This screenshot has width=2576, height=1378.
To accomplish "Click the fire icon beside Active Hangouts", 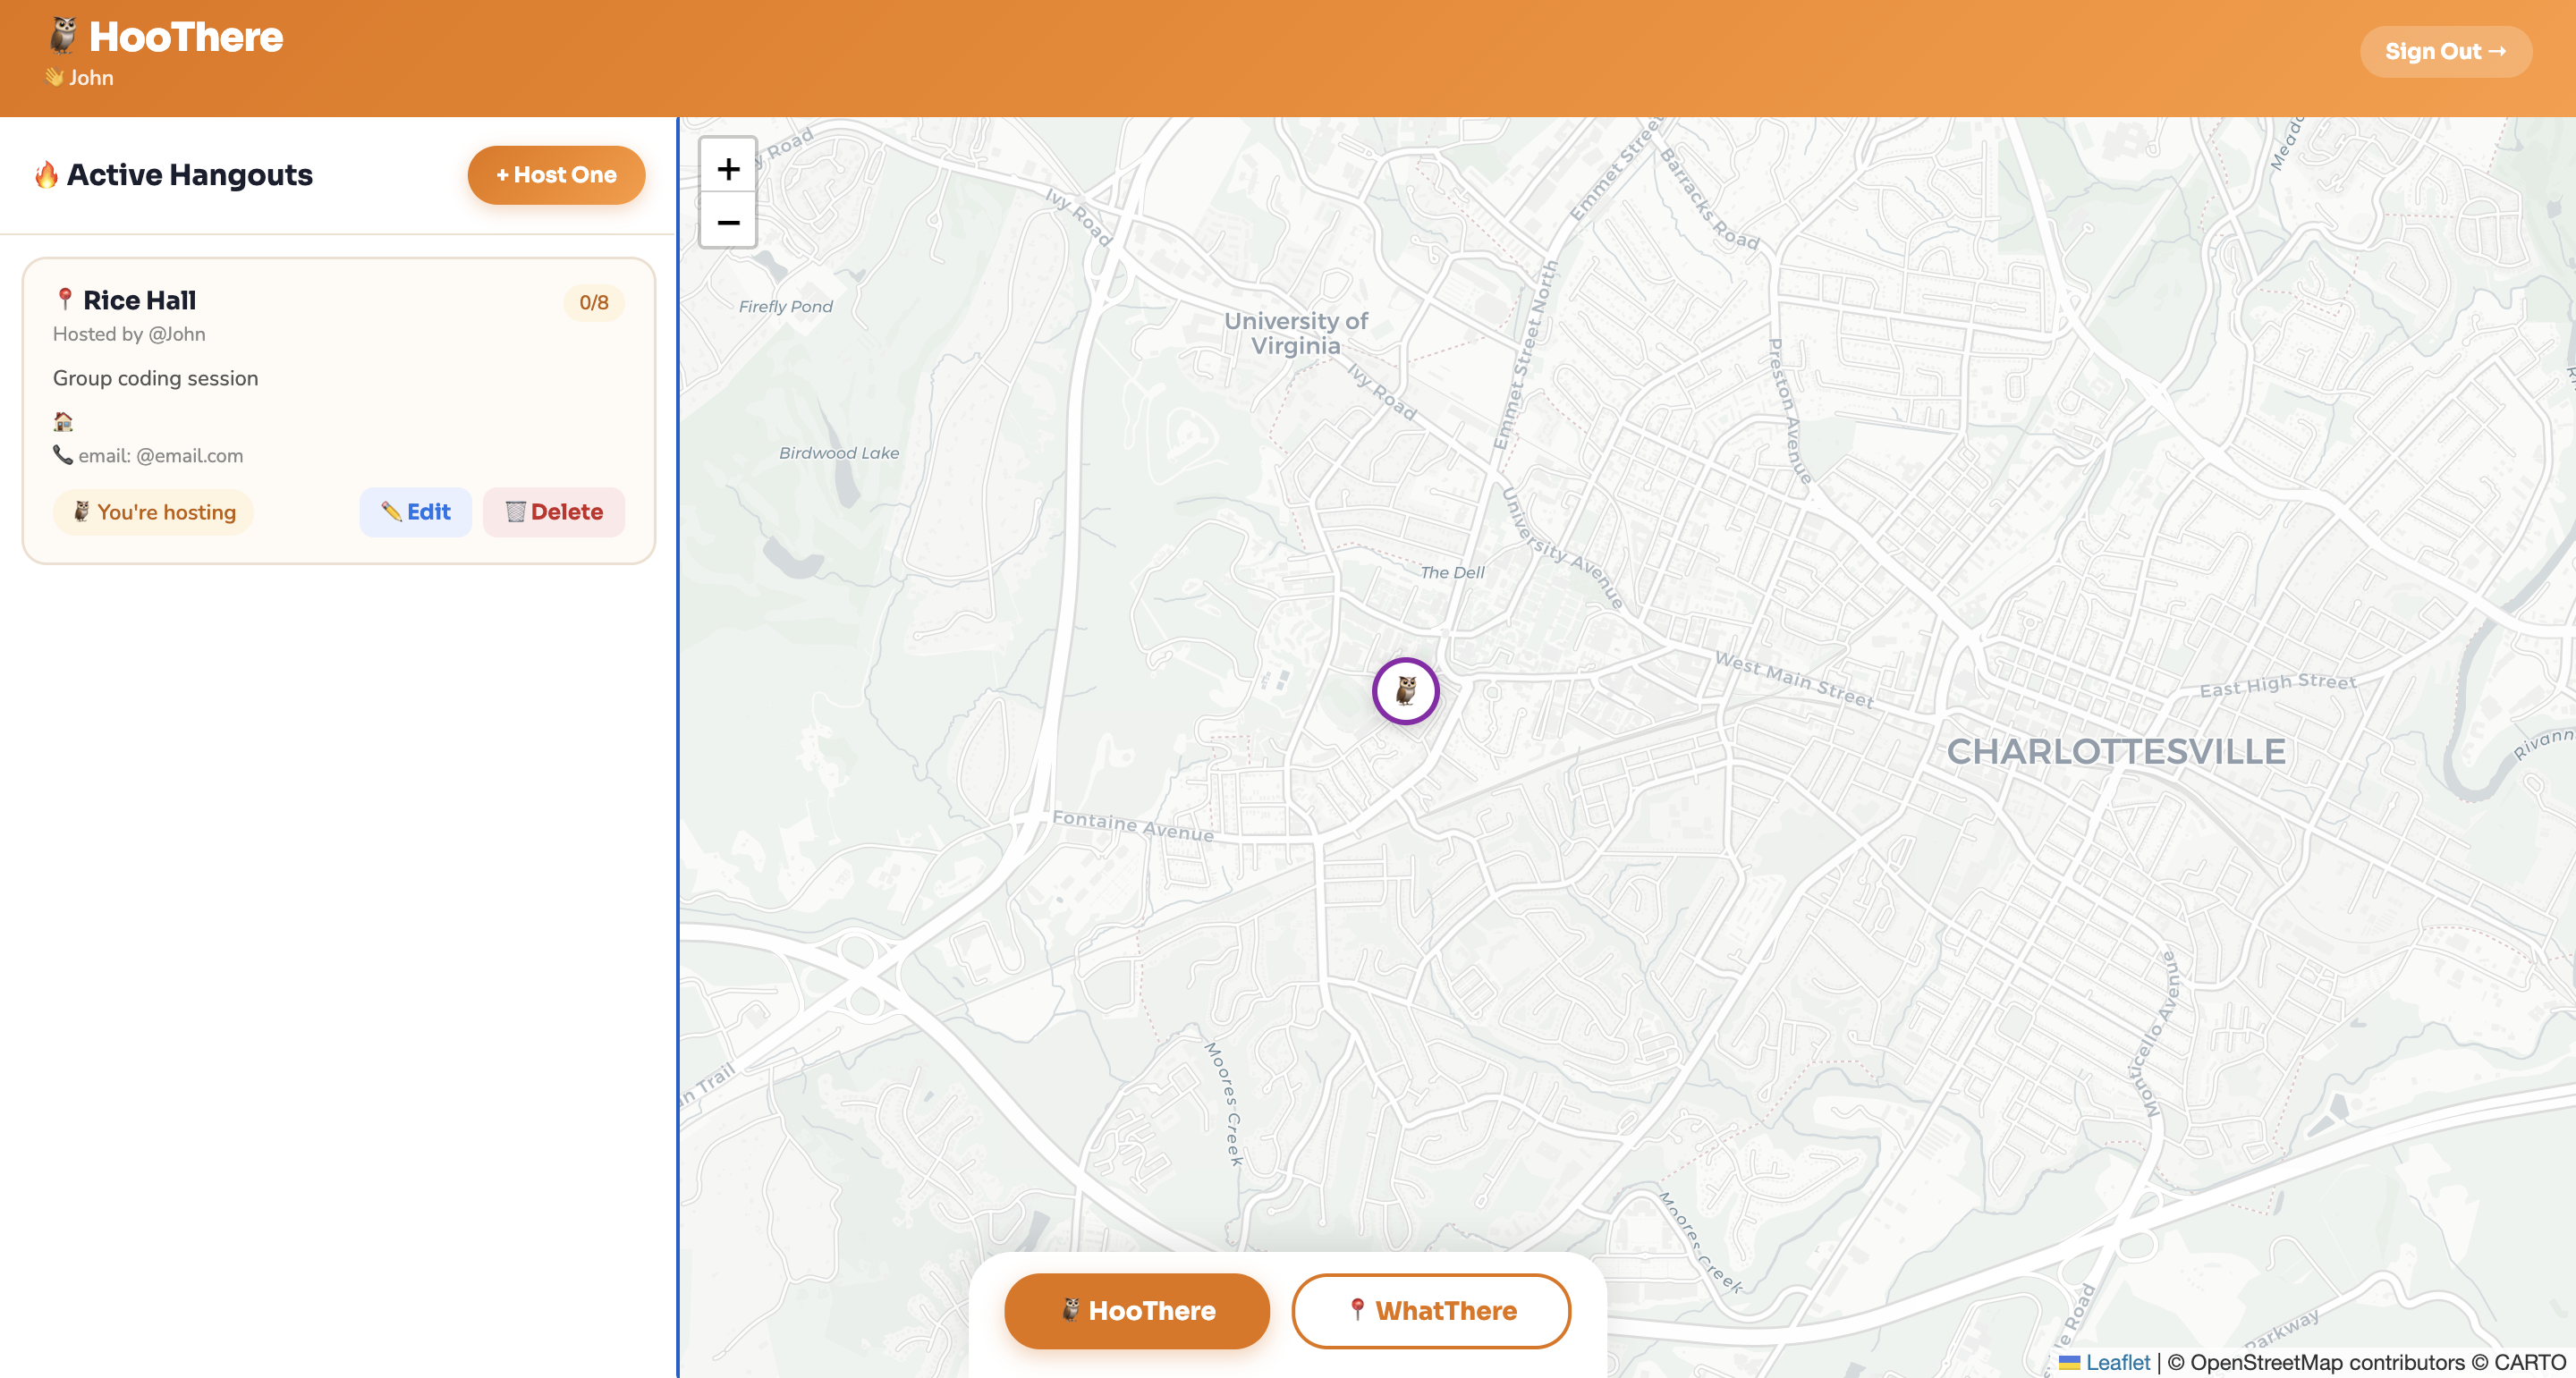I will 46,175.
